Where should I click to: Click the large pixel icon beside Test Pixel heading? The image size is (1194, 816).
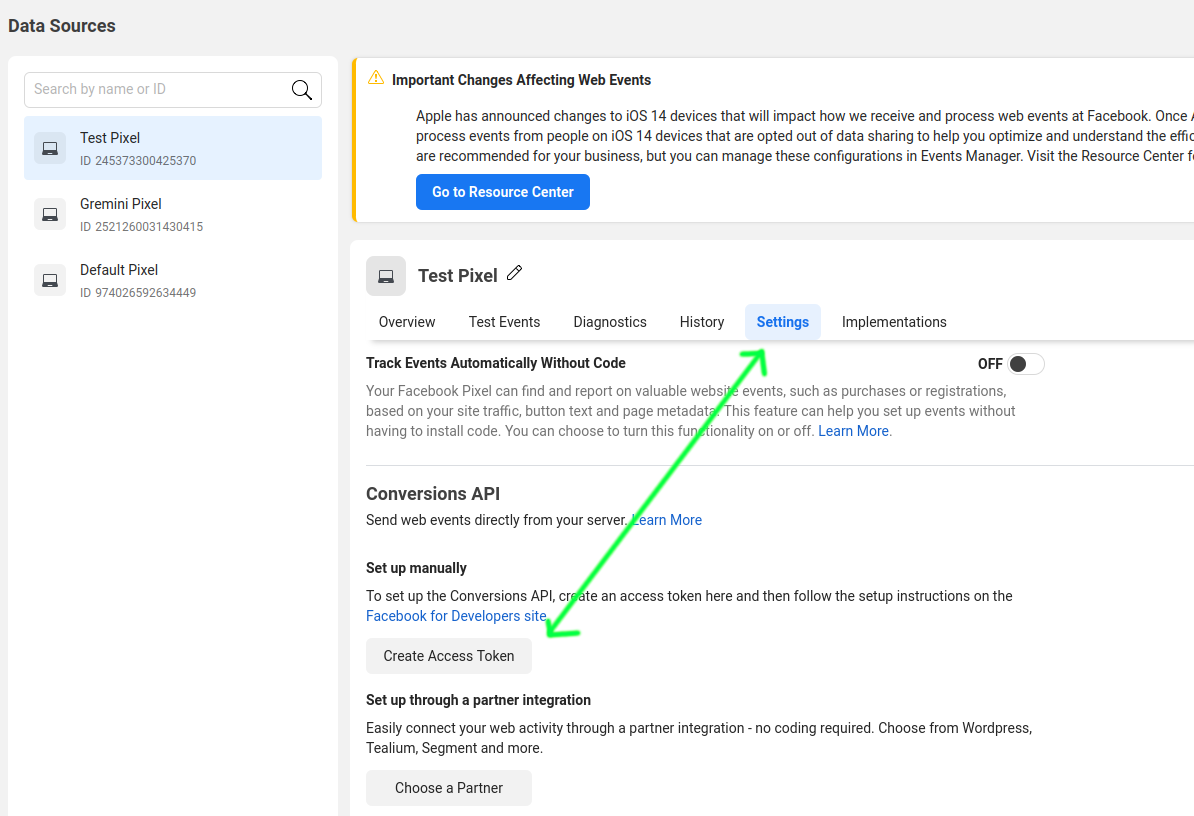pyautogui.click(x=385, y=276)
